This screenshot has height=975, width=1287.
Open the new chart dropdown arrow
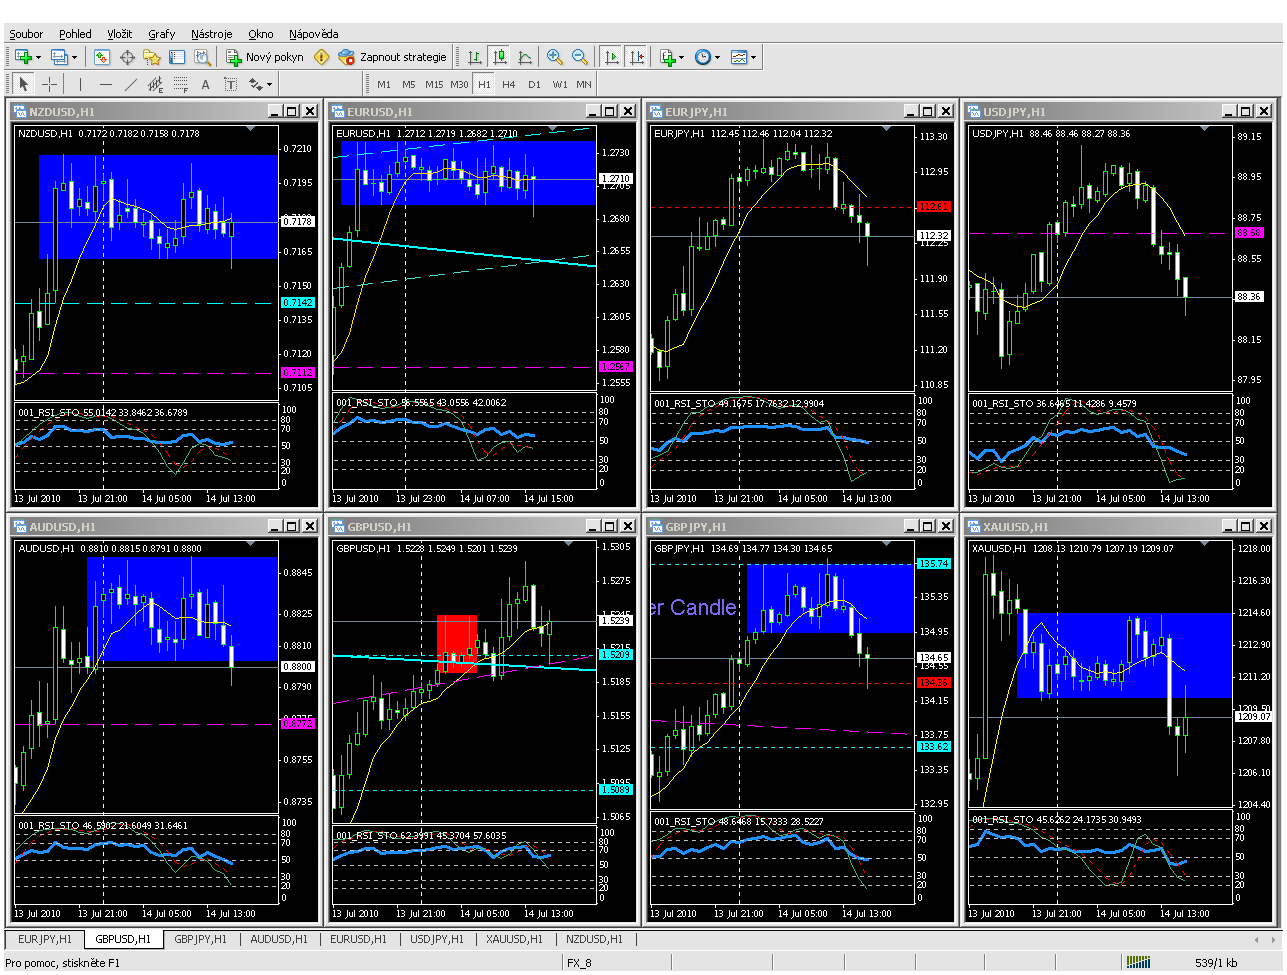point(38,58)
